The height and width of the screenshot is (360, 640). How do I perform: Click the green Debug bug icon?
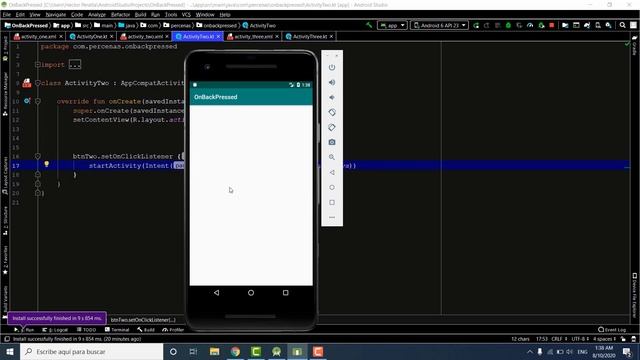[x=508, y=25]
